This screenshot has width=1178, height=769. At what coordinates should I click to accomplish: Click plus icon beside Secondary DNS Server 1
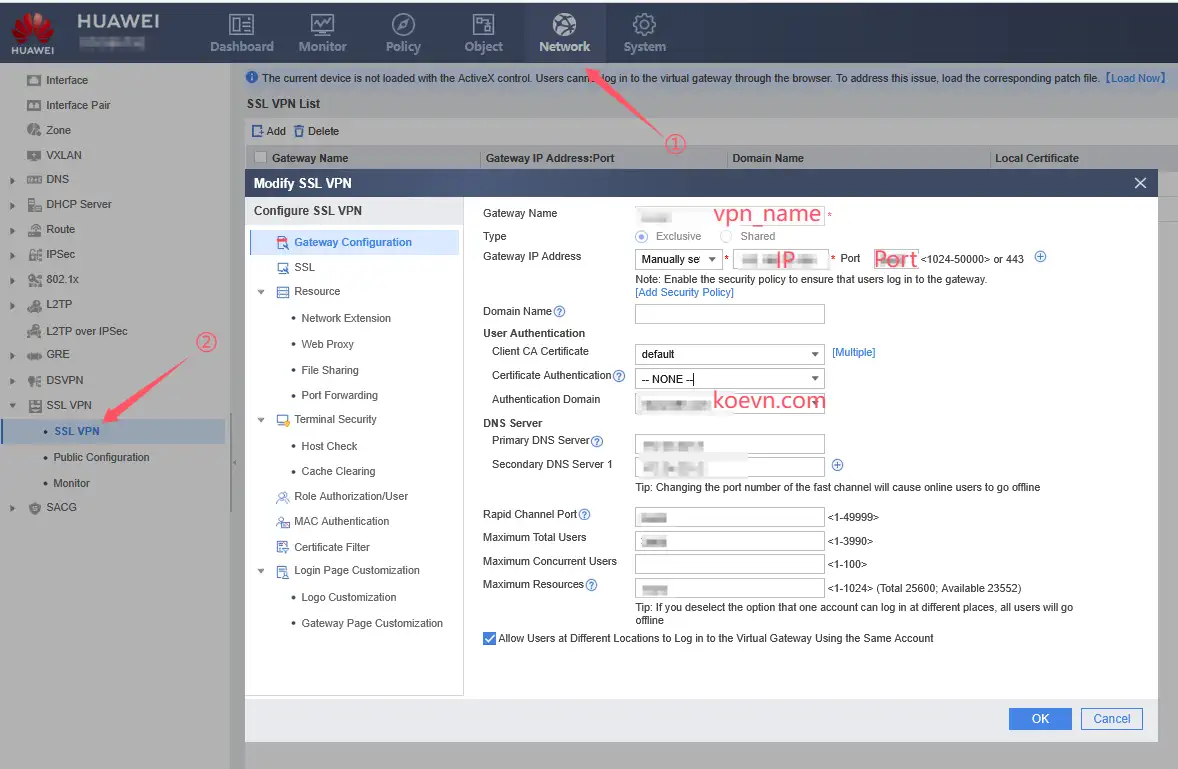(x=838, y=465)
